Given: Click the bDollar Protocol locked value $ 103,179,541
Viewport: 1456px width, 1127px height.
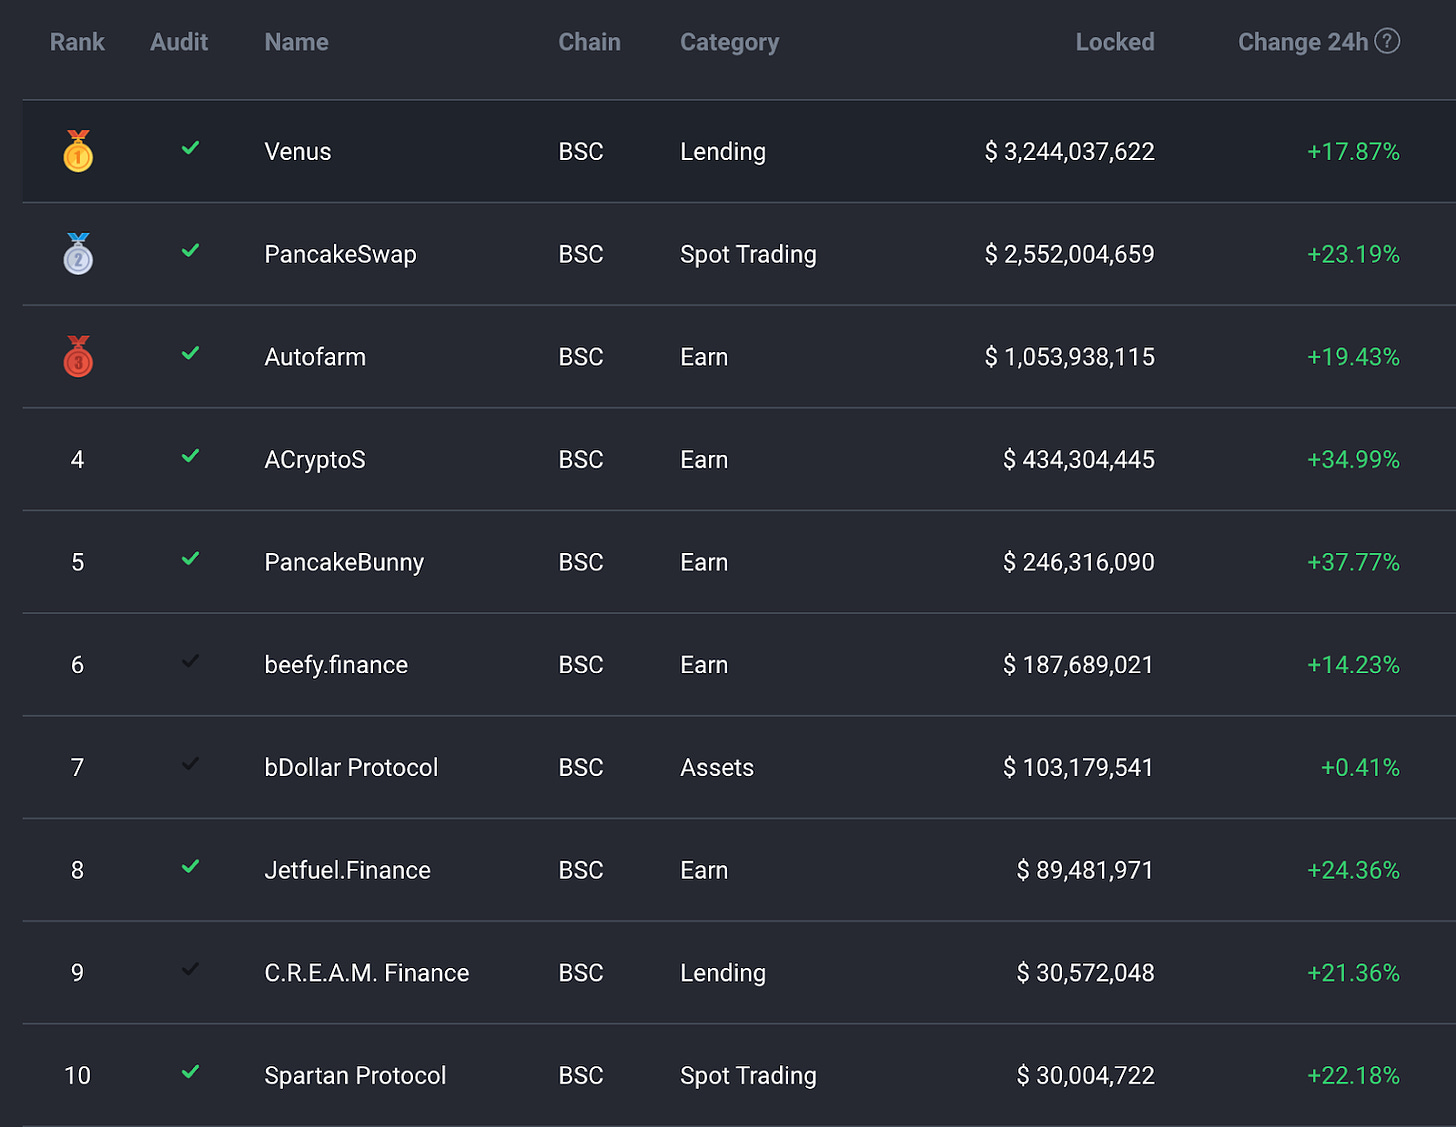Looking at the screenshot, I should tap(1079, 767).
